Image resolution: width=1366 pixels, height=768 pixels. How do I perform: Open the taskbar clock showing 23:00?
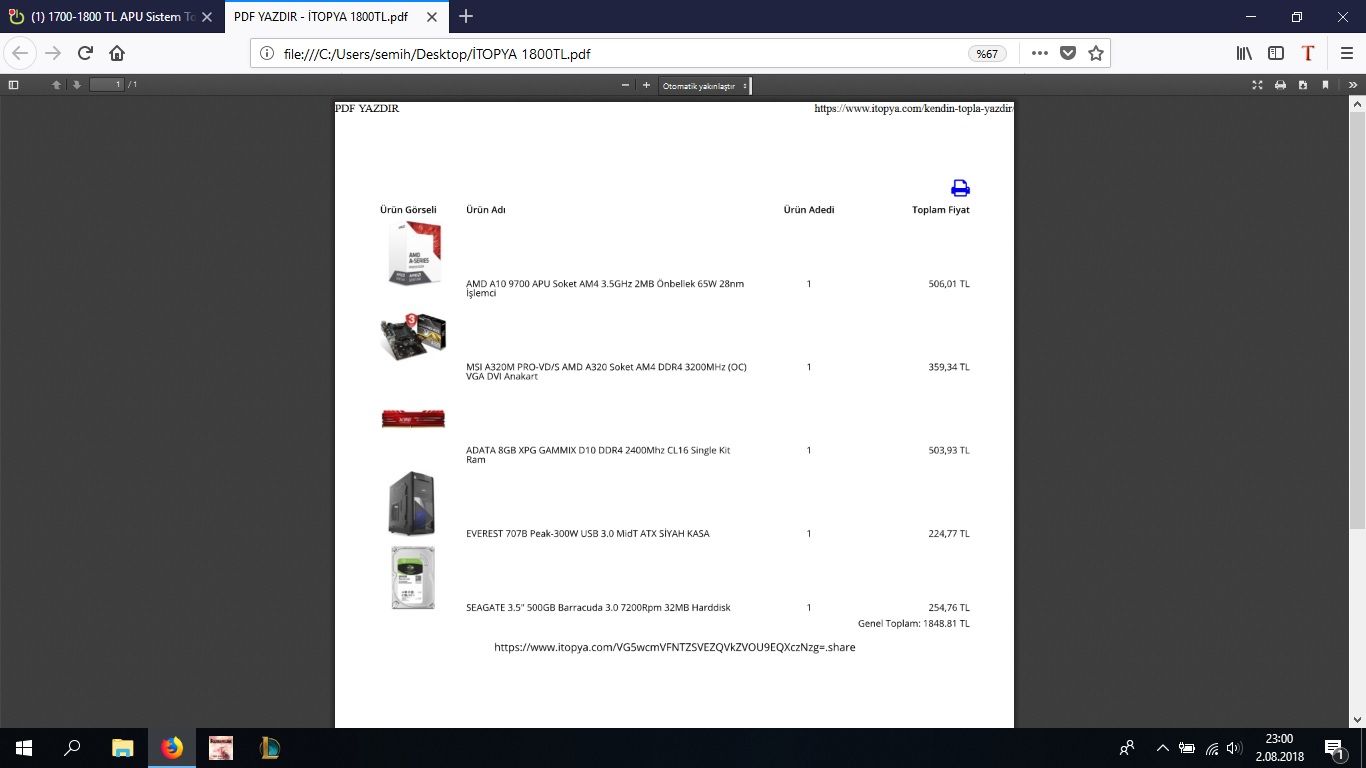(x=1279, y=748)
